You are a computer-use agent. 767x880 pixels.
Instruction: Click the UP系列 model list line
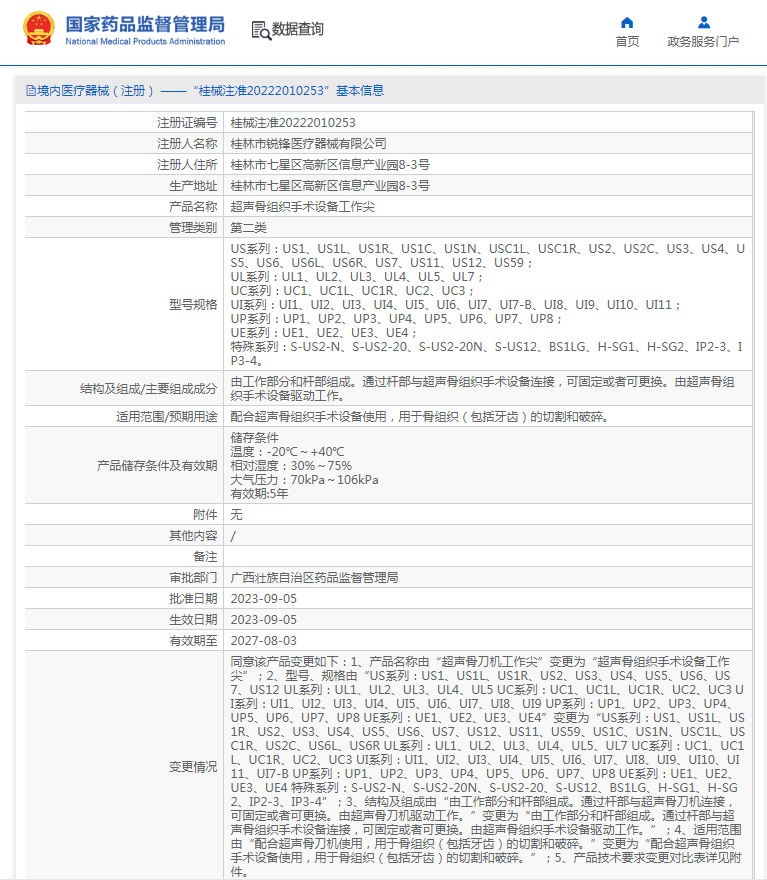point(396,319)
